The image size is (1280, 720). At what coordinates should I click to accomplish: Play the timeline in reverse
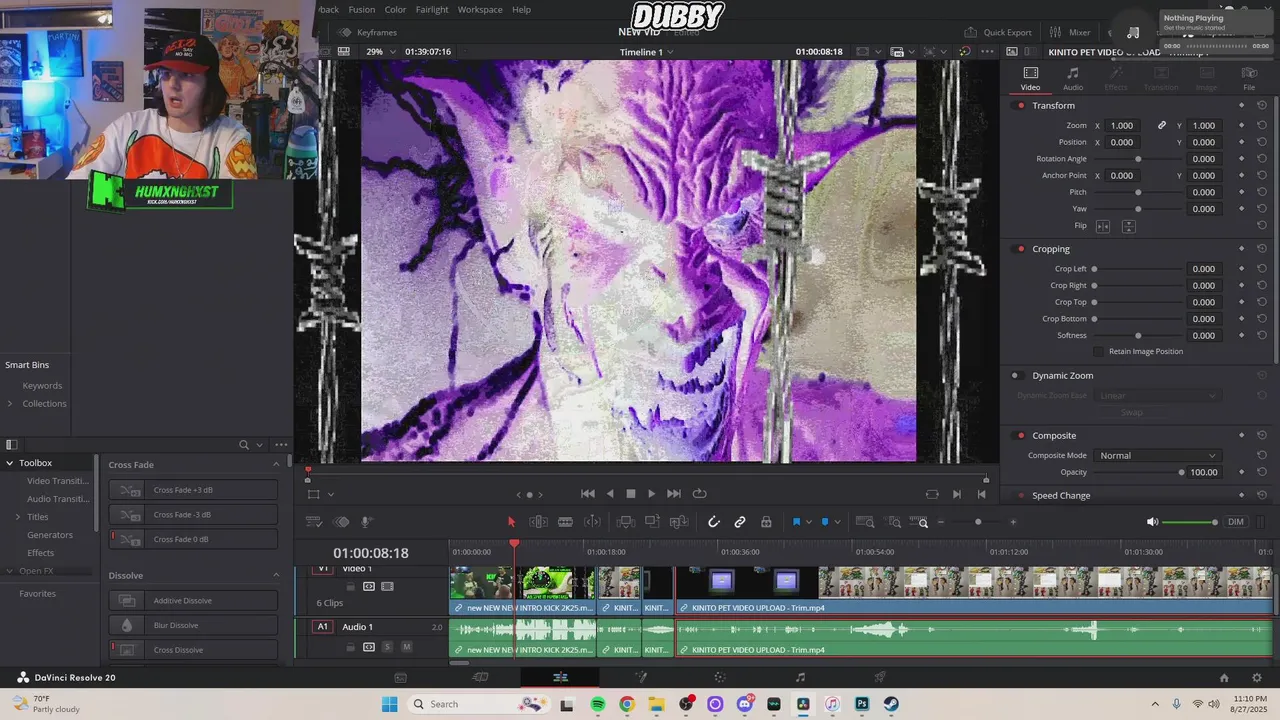610,493
